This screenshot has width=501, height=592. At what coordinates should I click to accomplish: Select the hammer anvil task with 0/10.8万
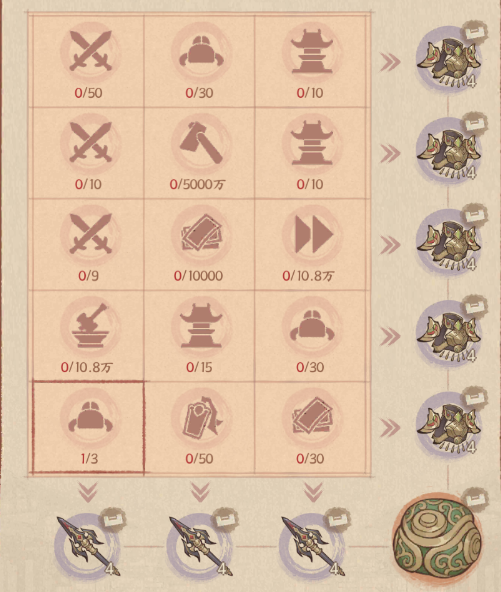tap(88, 336)
